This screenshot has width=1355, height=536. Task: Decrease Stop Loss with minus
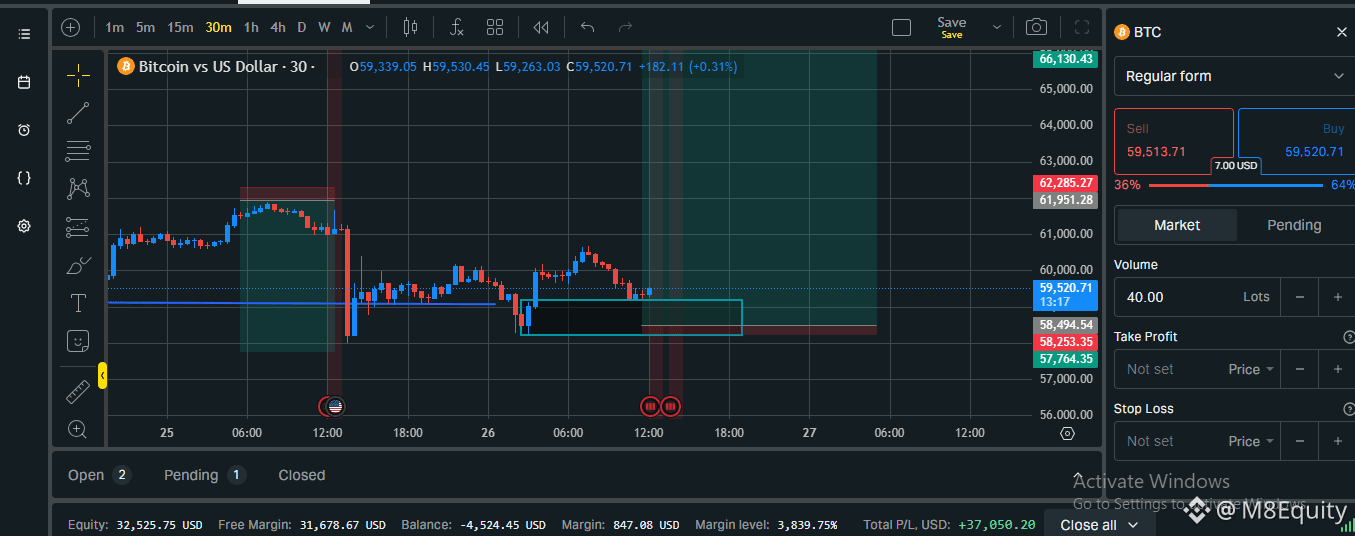[1300, 441]
